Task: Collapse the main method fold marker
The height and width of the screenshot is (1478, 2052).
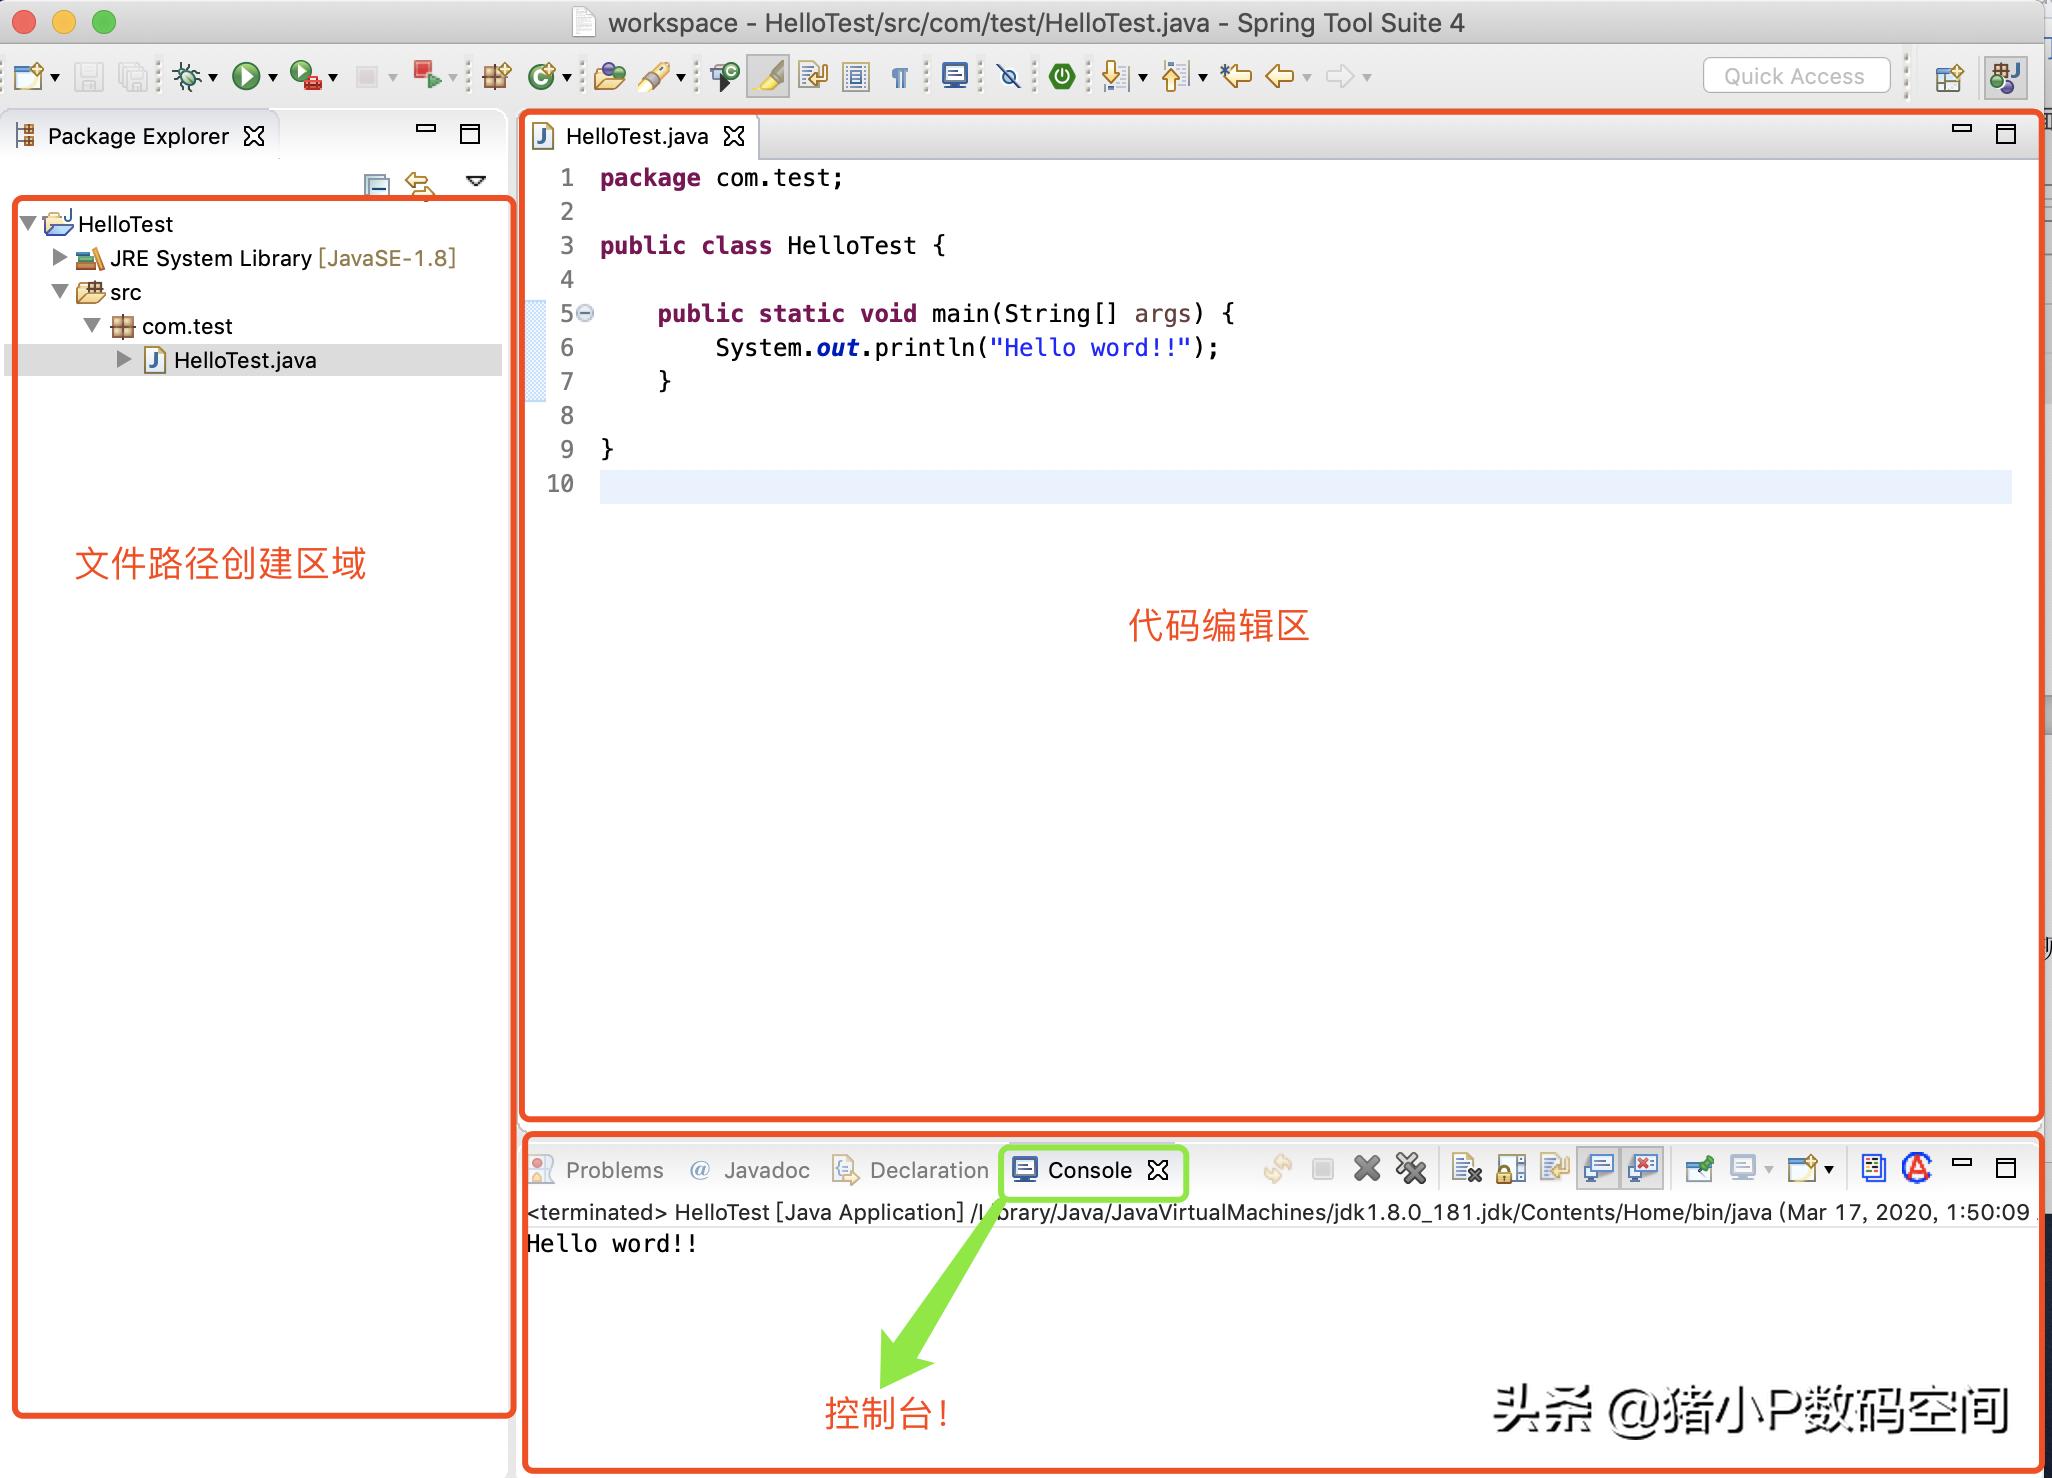Action: coord(586,313)
